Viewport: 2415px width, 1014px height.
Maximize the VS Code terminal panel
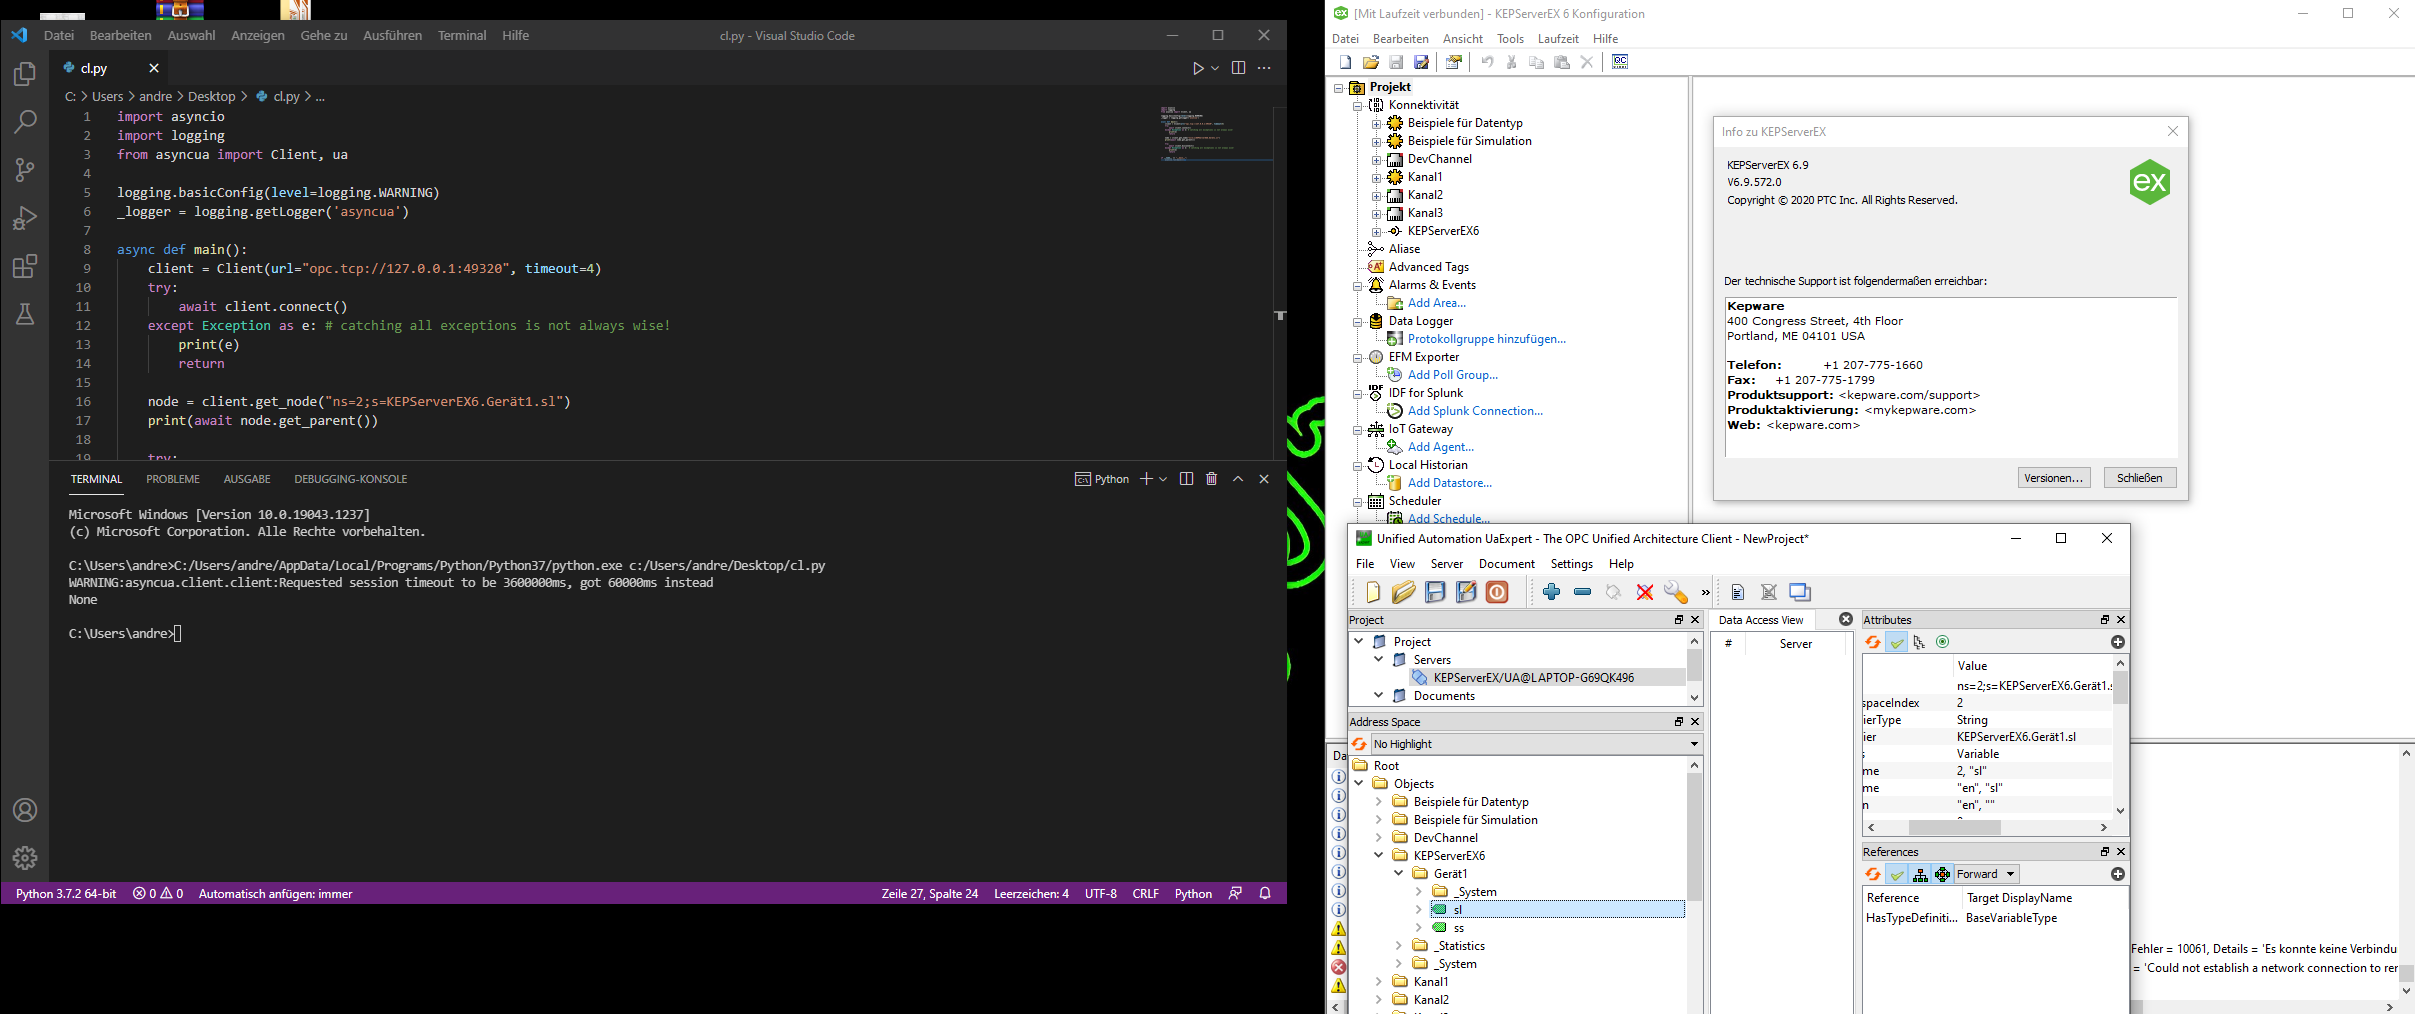1238,479
